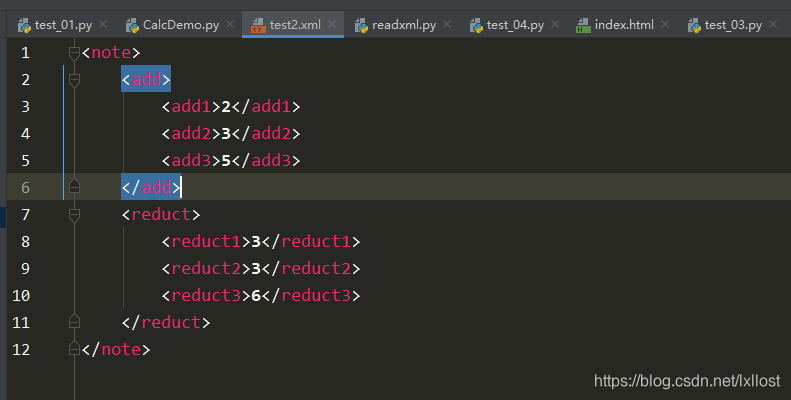This screenshot has width=791, height=400.
Task: Switch to the index.html tab
Action: (624, 25)
